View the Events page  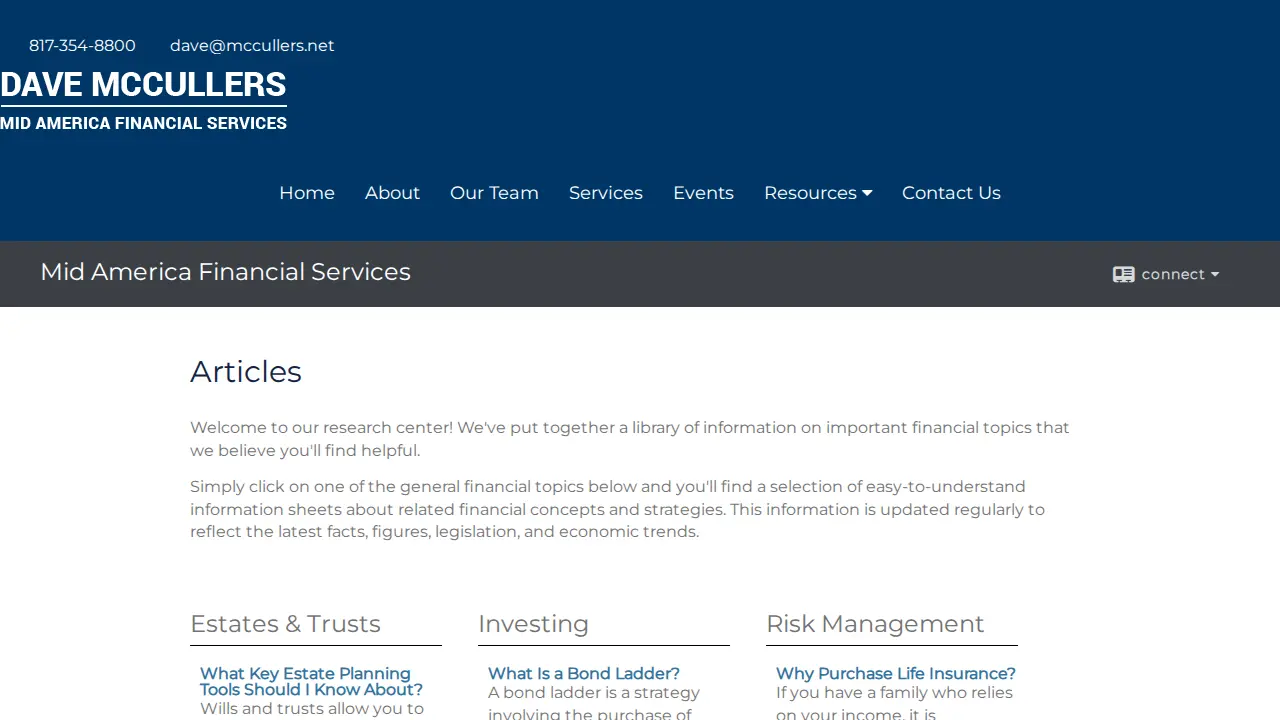[703, 193]
